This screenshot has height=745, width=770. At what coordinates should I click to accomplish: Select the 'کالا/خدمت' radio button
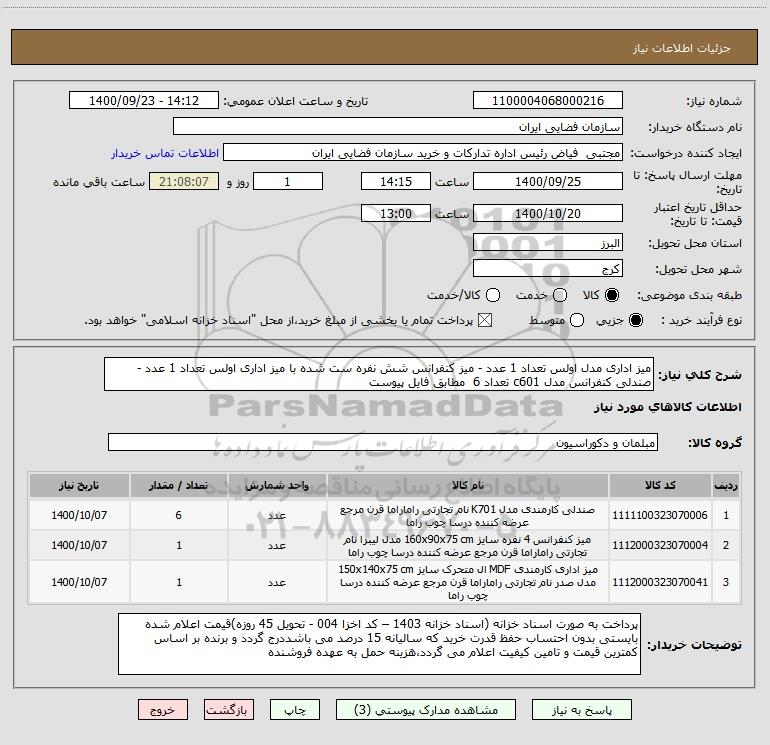coord(493,295)
